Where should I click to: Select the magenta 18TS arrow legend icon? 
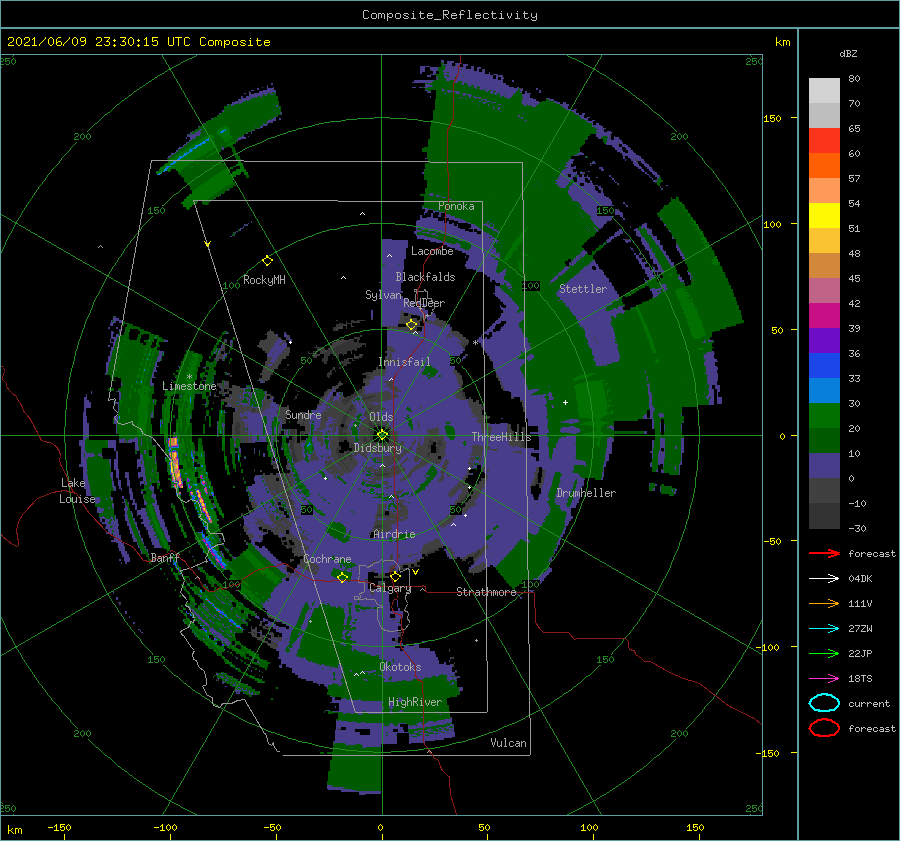824,678
